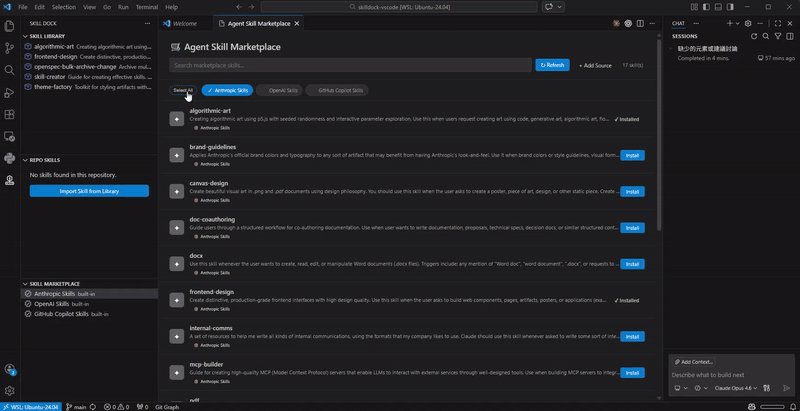Open editor more actions ellipsis
800x411 pixels.
pyautogui.click(x=652, y=23)
